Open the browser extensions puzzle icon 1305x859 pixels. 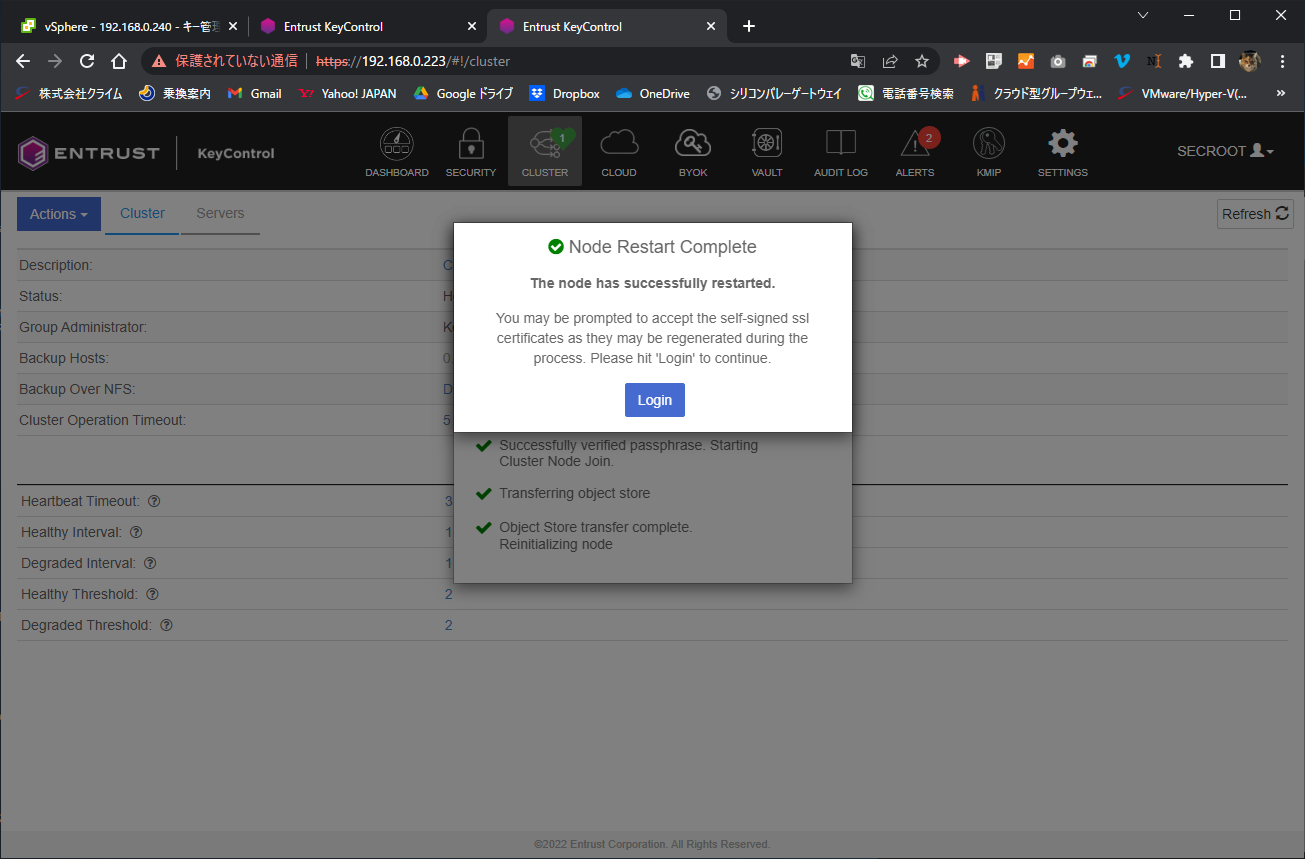(1186, 61)
